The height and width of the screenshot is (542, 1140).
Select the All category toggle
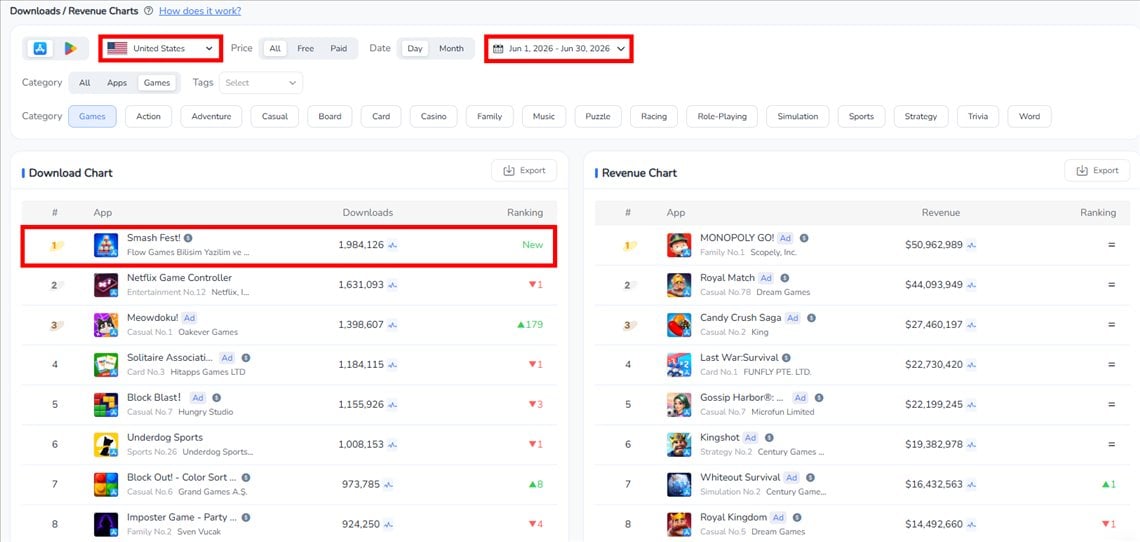[84, 83]
